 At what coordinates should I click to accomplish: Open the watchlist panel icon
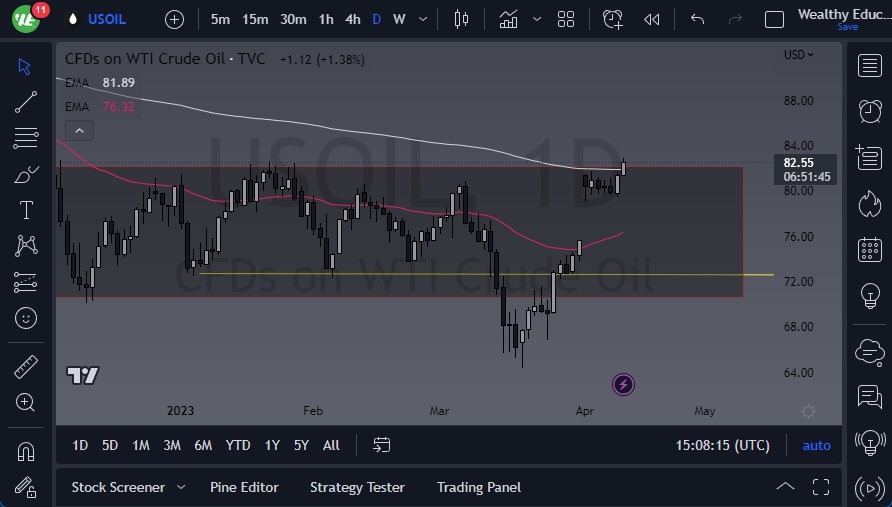coord(869,66)
